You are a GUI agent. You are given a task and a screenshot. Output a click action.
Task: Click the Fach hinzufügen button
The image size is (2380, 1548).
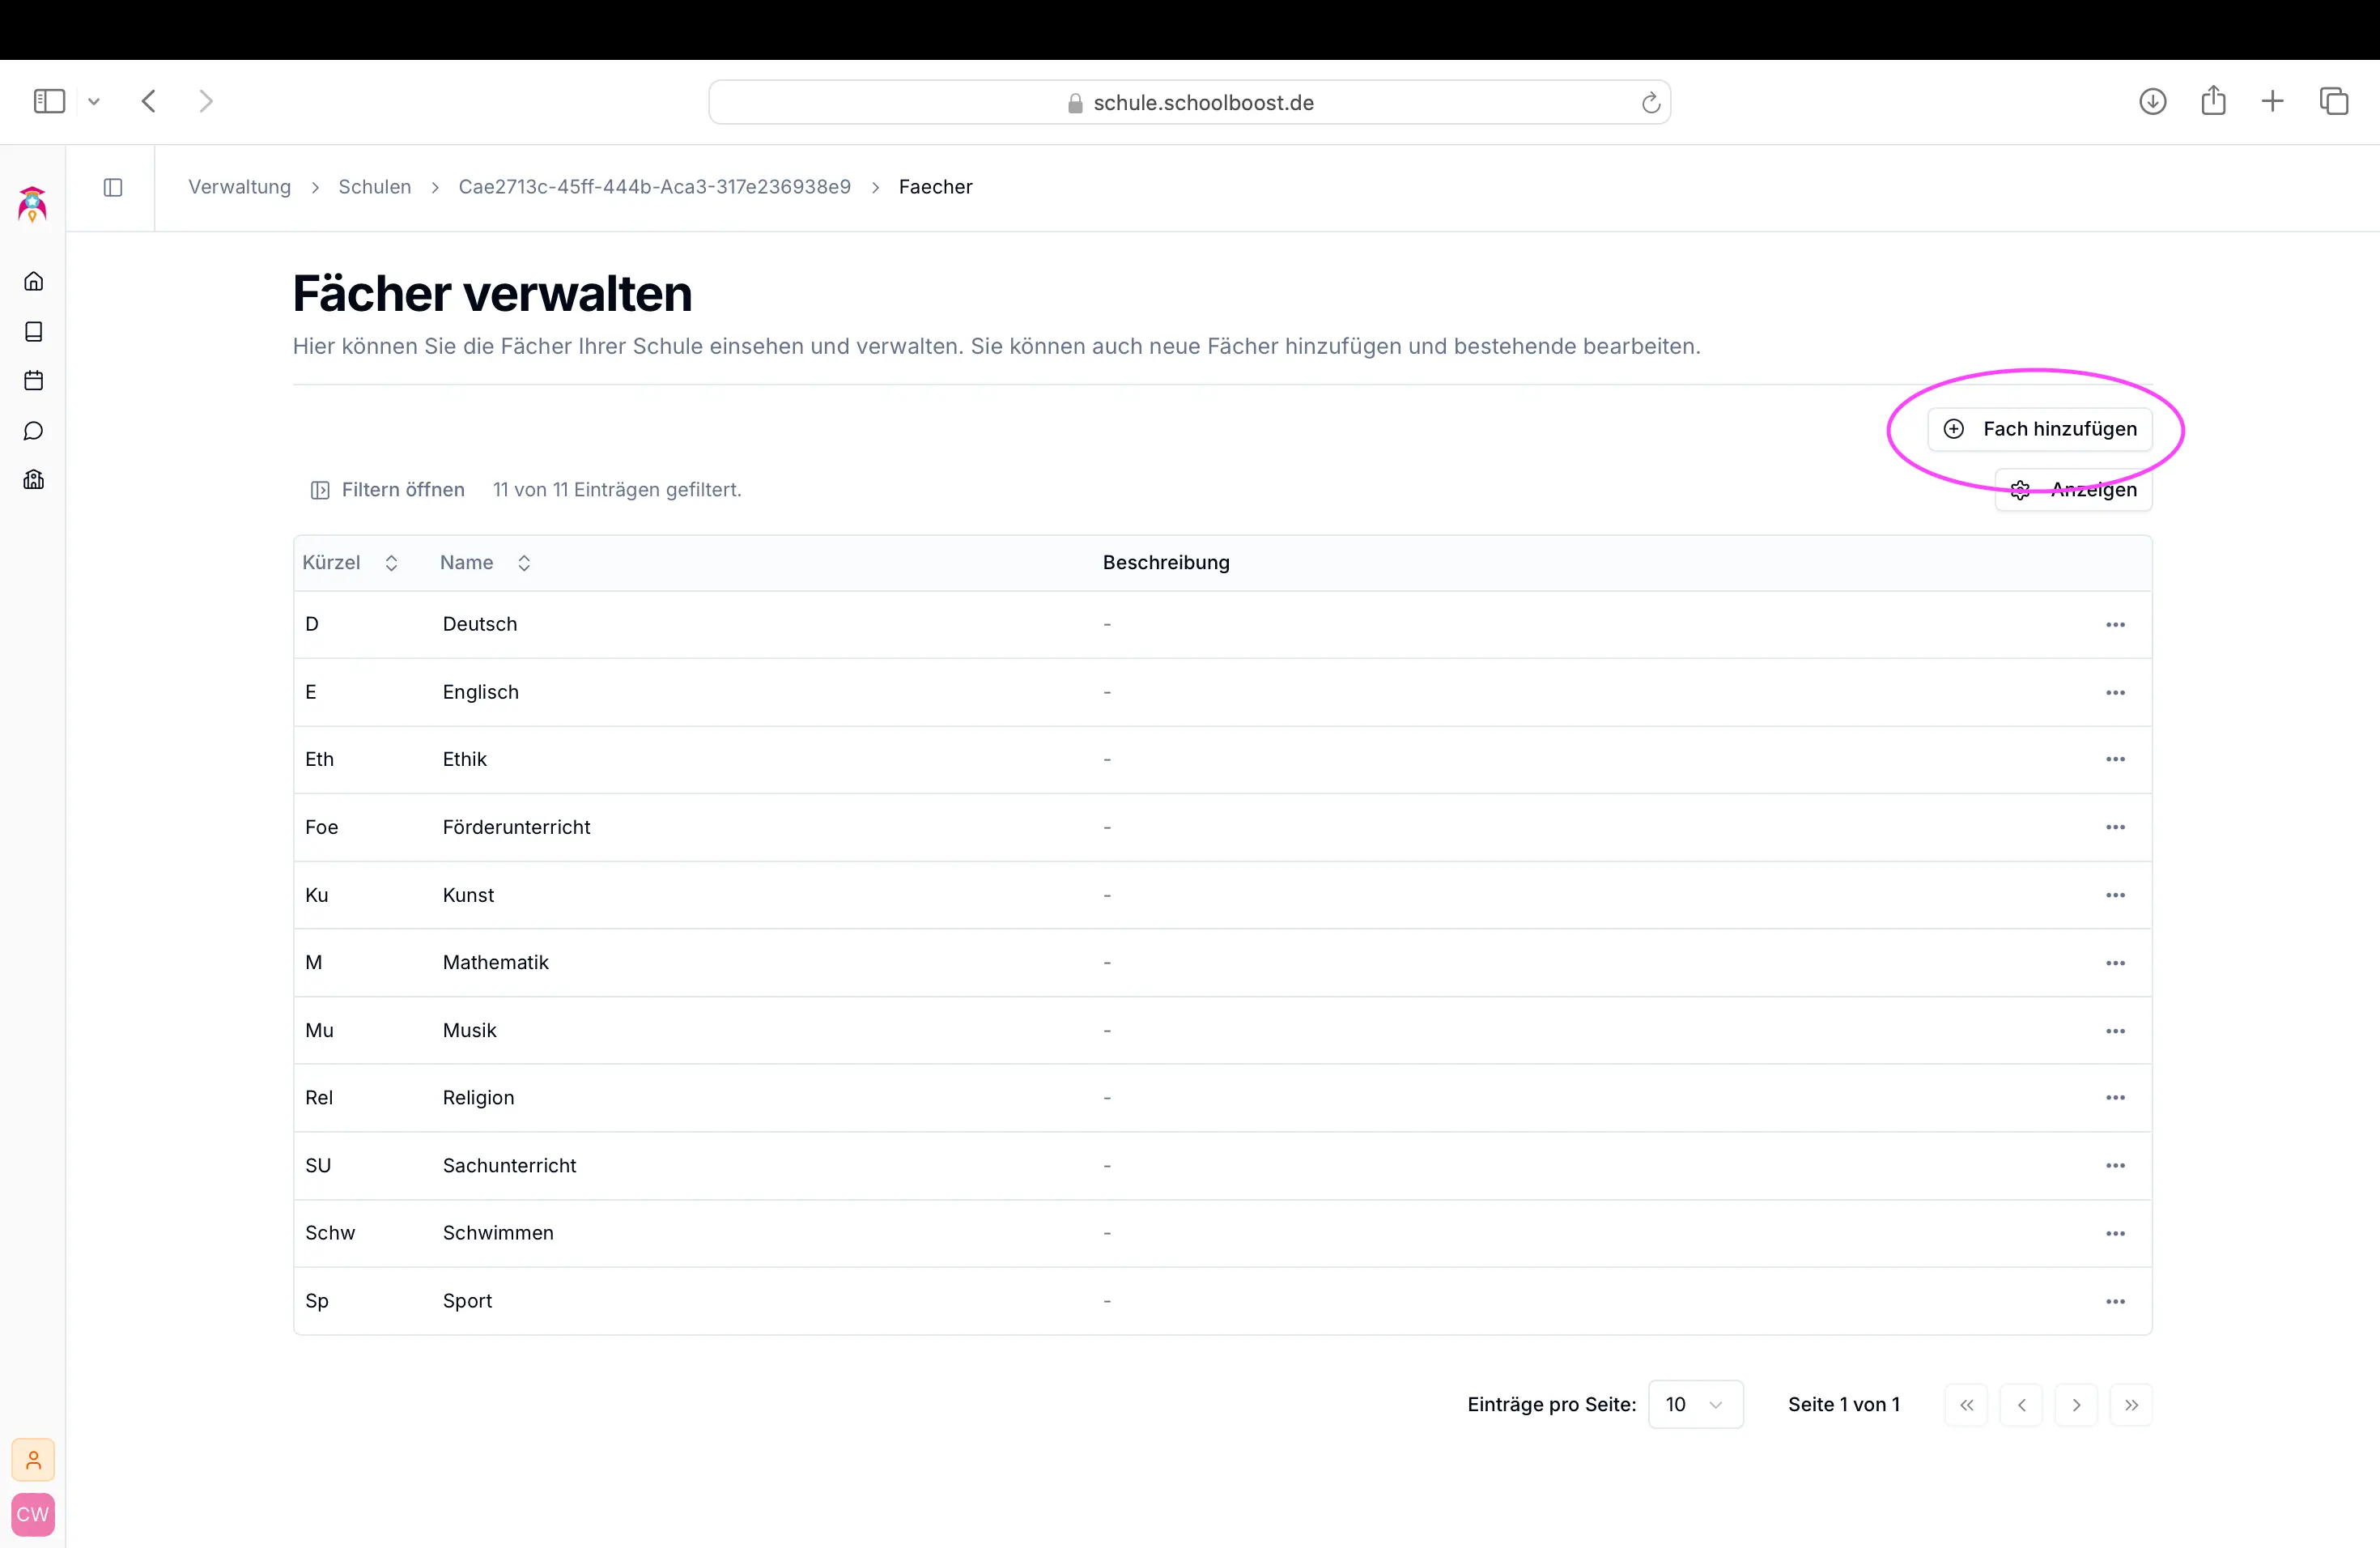pyautogui.click(x=2039, y=429)
